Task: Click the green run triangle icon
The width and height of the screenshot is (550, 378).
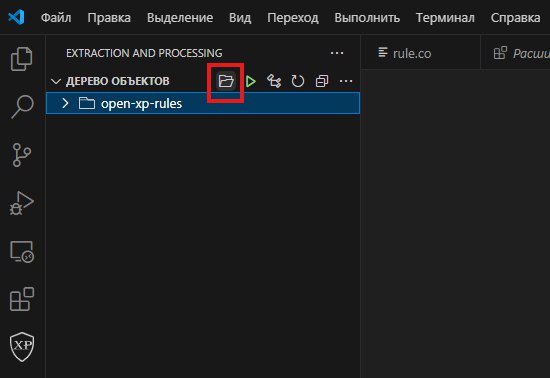Action: coord(250,81)
